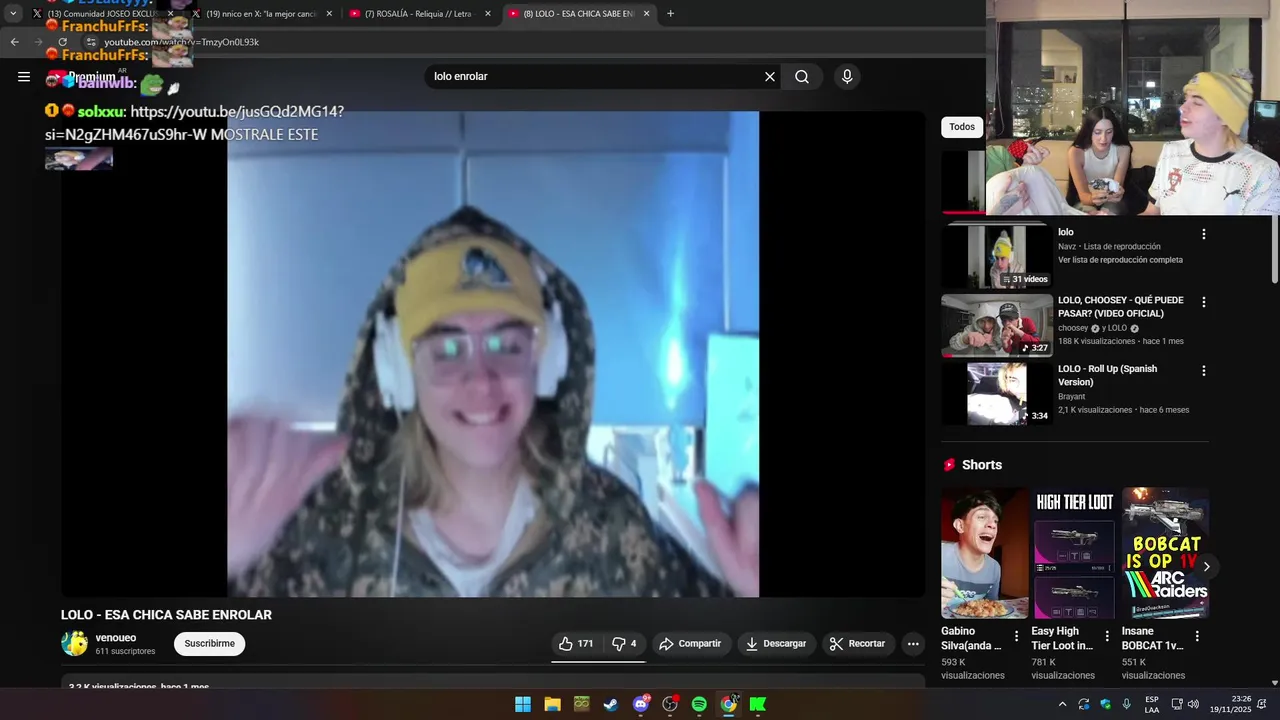Open the notifications bell in taskbar
1280x720 pixels.
tap(1262, 704)
